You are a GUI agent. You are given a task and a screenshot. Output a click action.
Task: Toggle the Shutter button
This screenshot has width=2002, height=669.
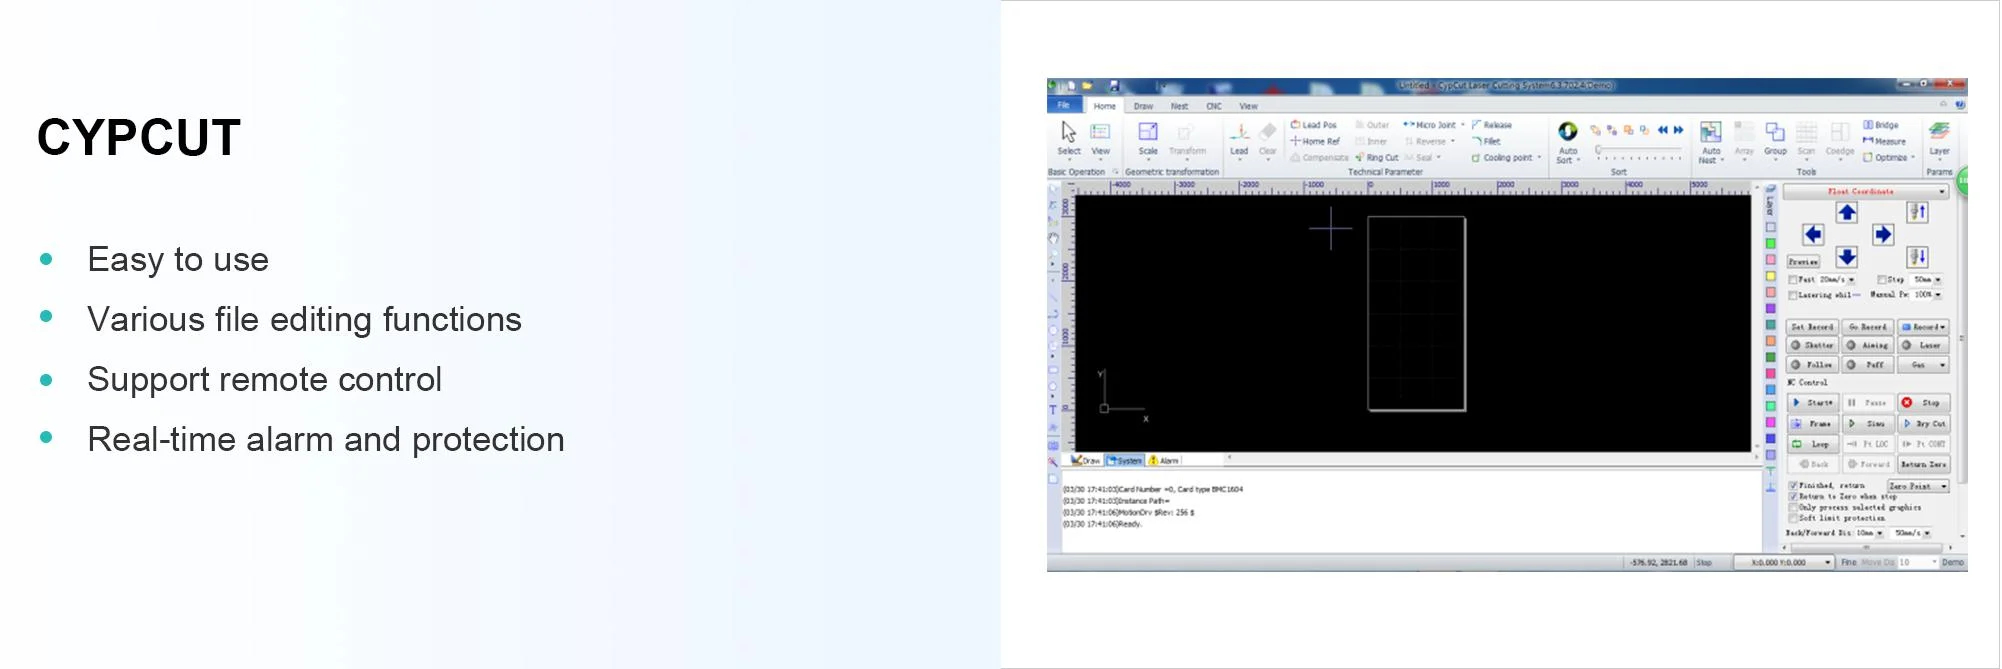point(1813,345)
